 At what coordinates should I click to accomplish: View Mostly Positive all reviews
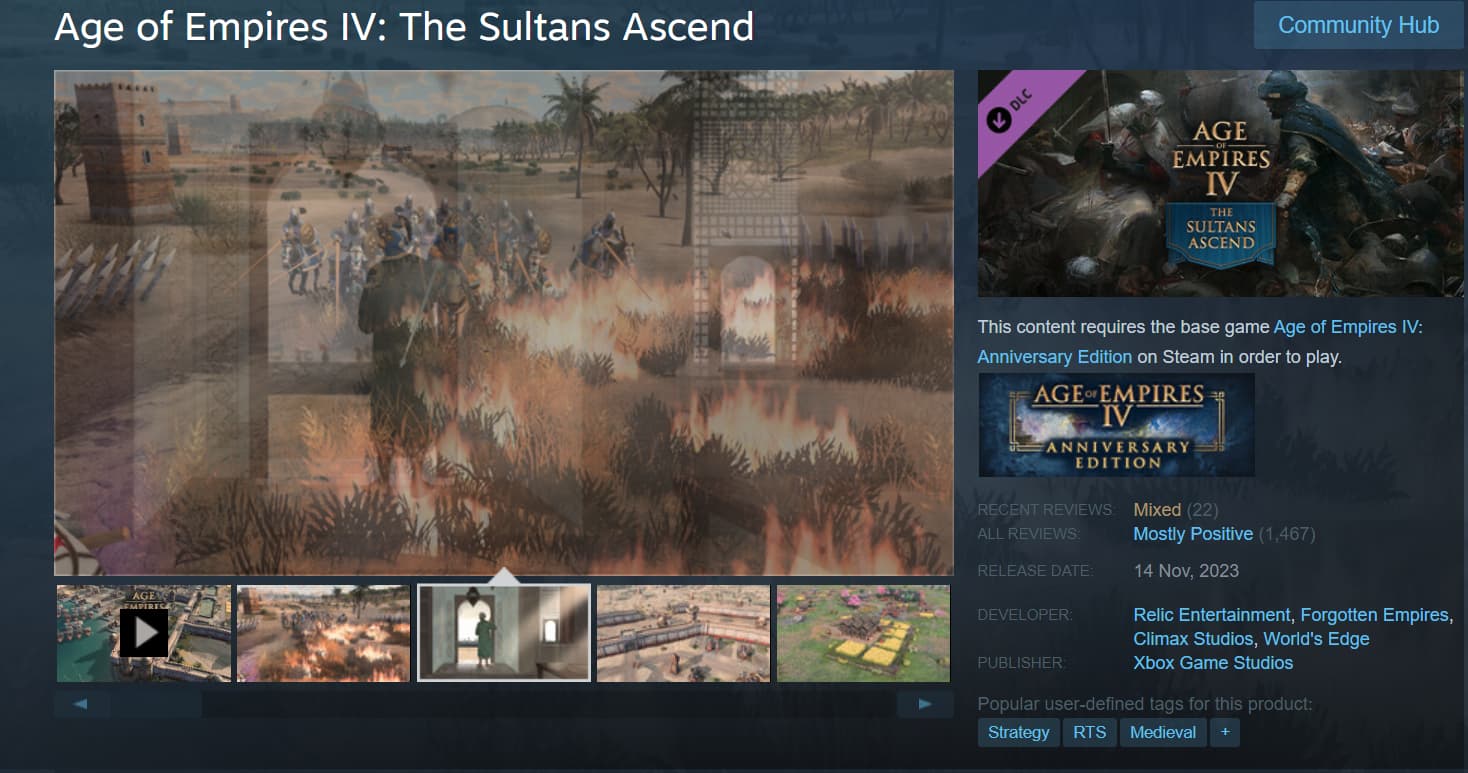[x=1192, y=534]
